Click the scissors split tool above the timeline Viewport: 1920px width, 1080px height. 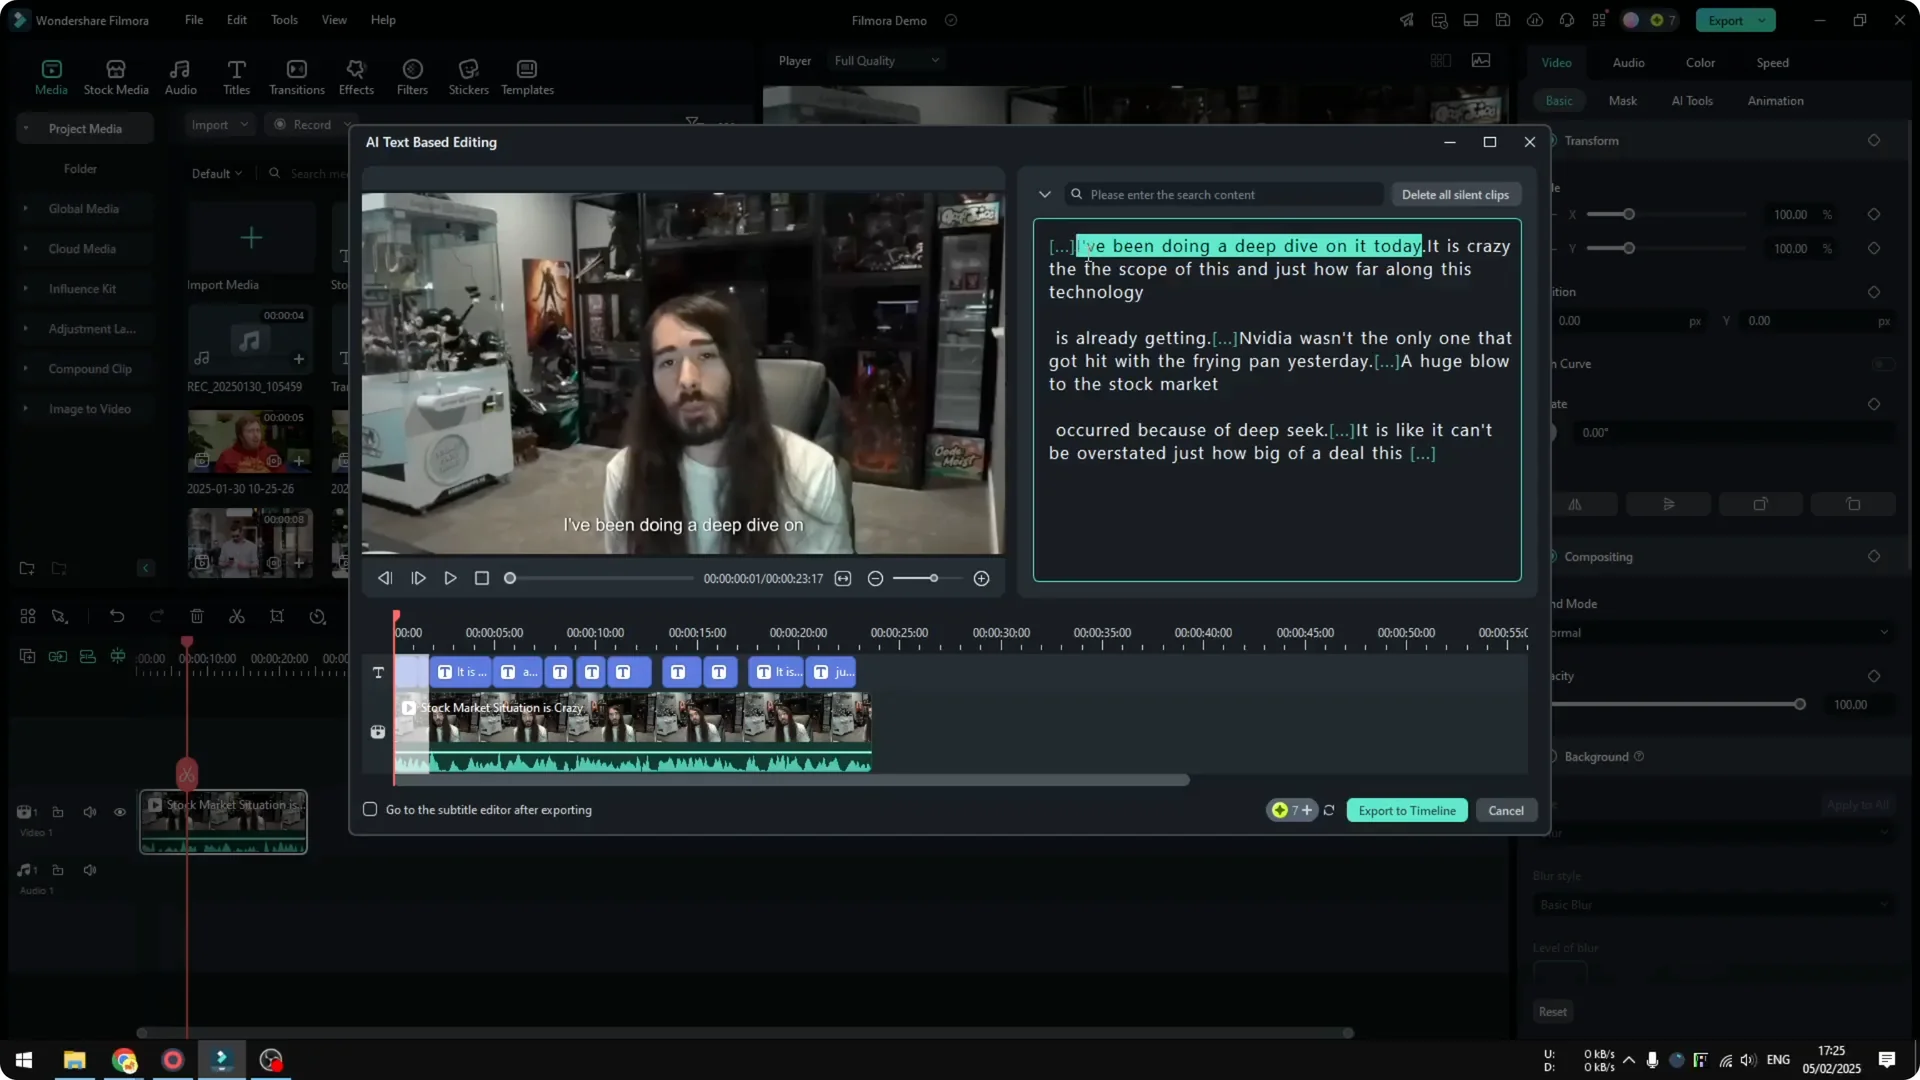point(237,616)
